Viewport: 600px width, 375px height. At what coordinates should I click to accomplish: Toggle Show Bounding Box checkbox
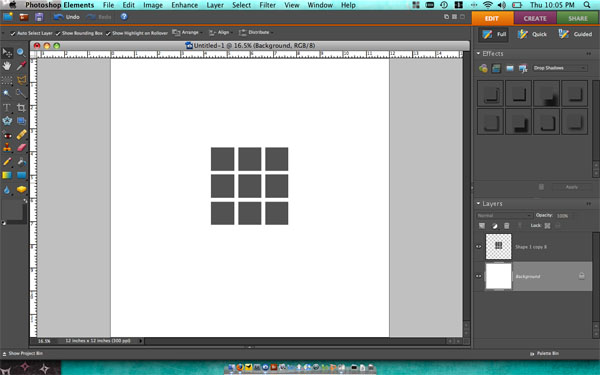coord(58,33)
